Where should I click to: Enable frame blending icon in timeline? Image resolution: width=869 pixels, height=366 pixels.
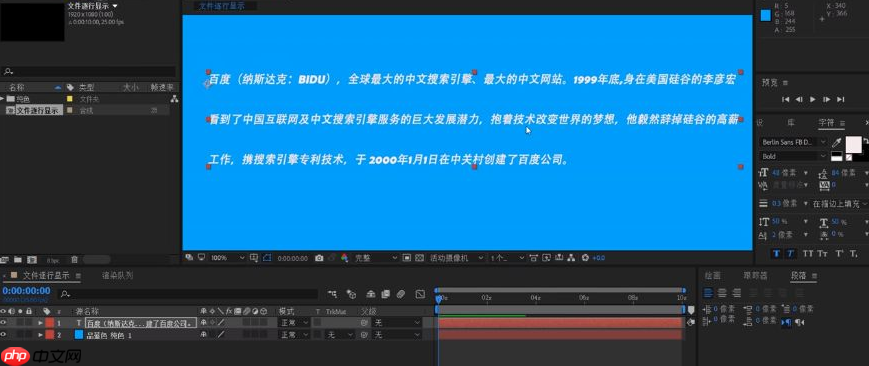pos(386,293)
